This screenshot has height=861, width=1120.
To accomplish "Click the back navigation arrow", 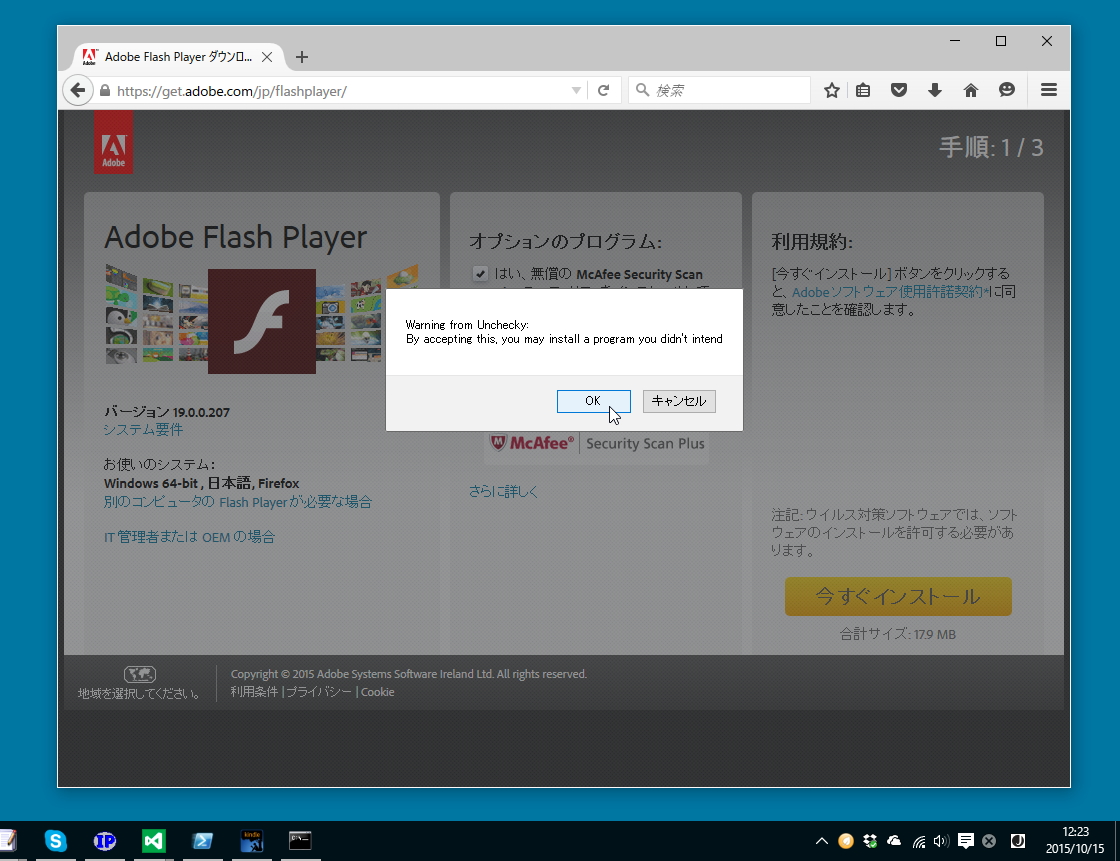I will (78, 90).
